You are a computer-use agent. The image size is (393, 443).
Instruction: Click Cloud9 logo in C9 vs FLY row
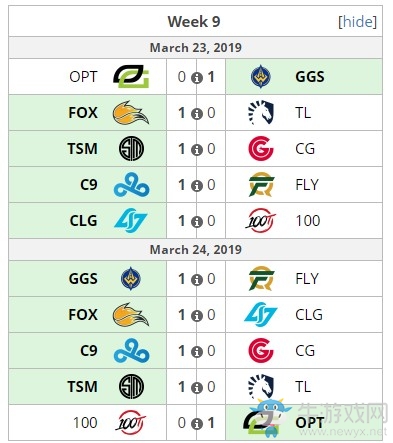131,184
